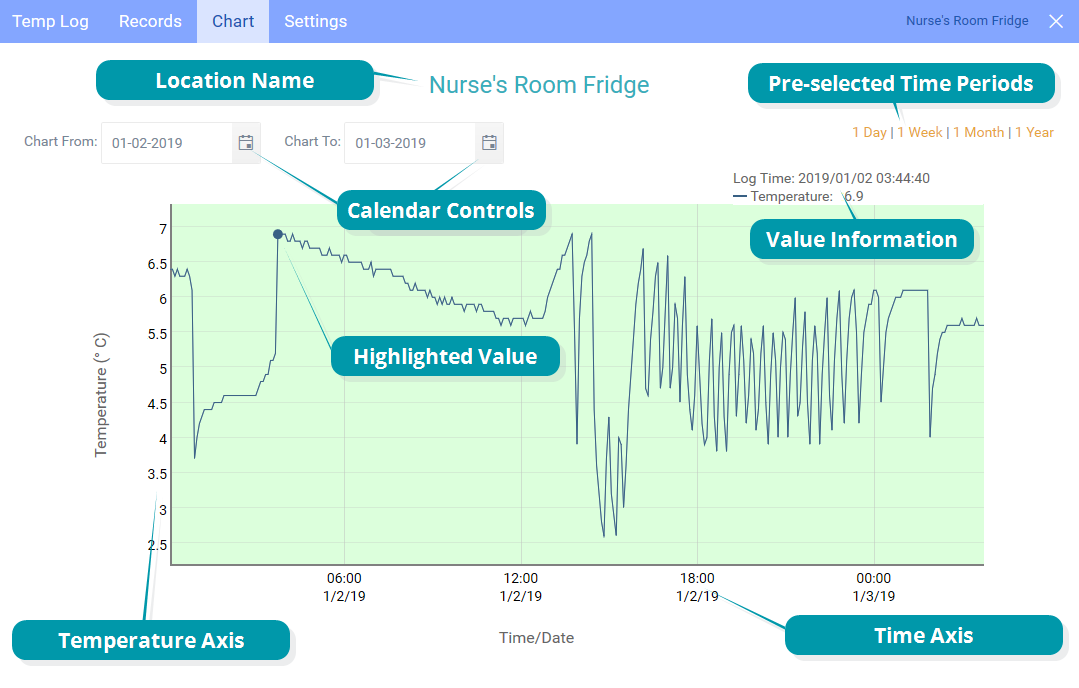Click the Nurse's Room Fridge header label
The image size is (1079, 688).
tap(967, 21)
